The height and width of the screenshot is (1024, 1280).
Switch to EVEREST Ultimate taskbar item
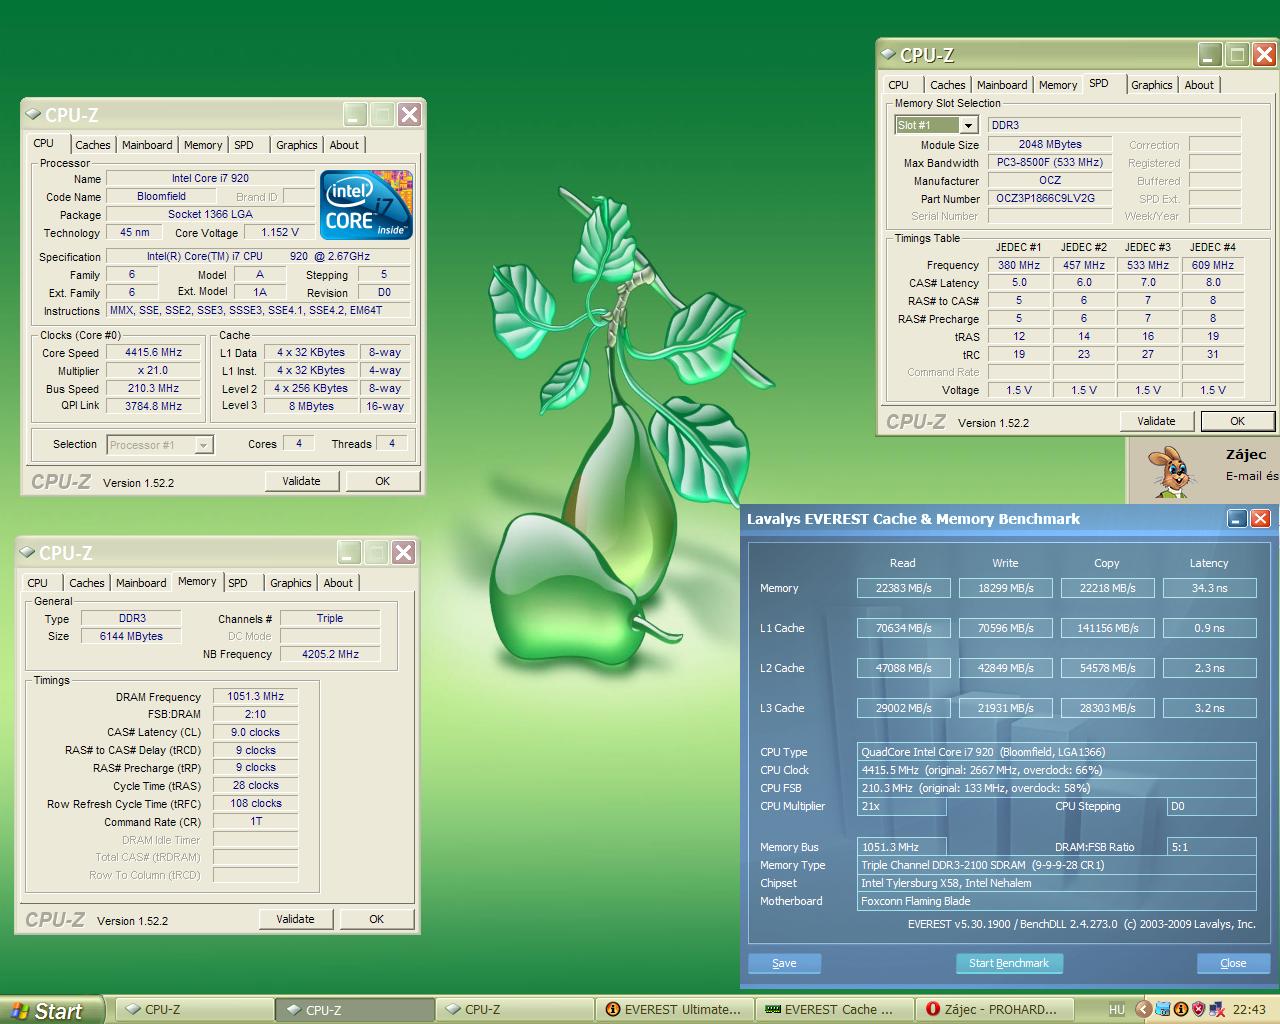[x=674, y=1010]
